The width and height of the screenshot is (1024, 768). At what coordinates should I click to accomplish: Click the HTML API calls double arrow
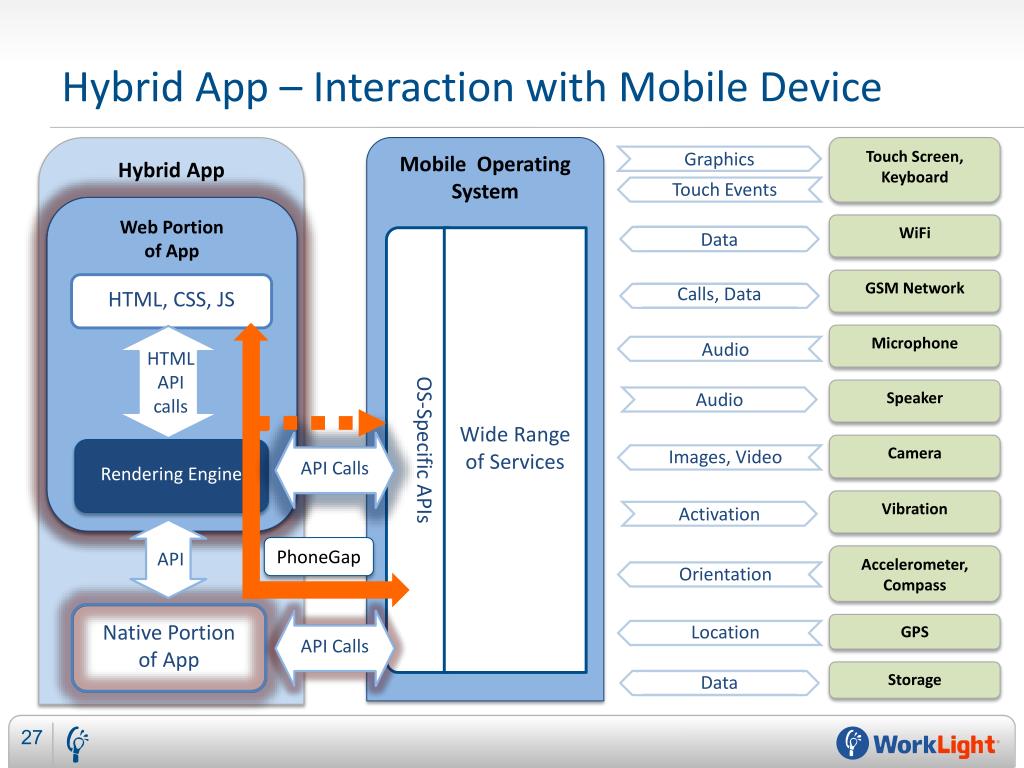(x=168, y=382)
